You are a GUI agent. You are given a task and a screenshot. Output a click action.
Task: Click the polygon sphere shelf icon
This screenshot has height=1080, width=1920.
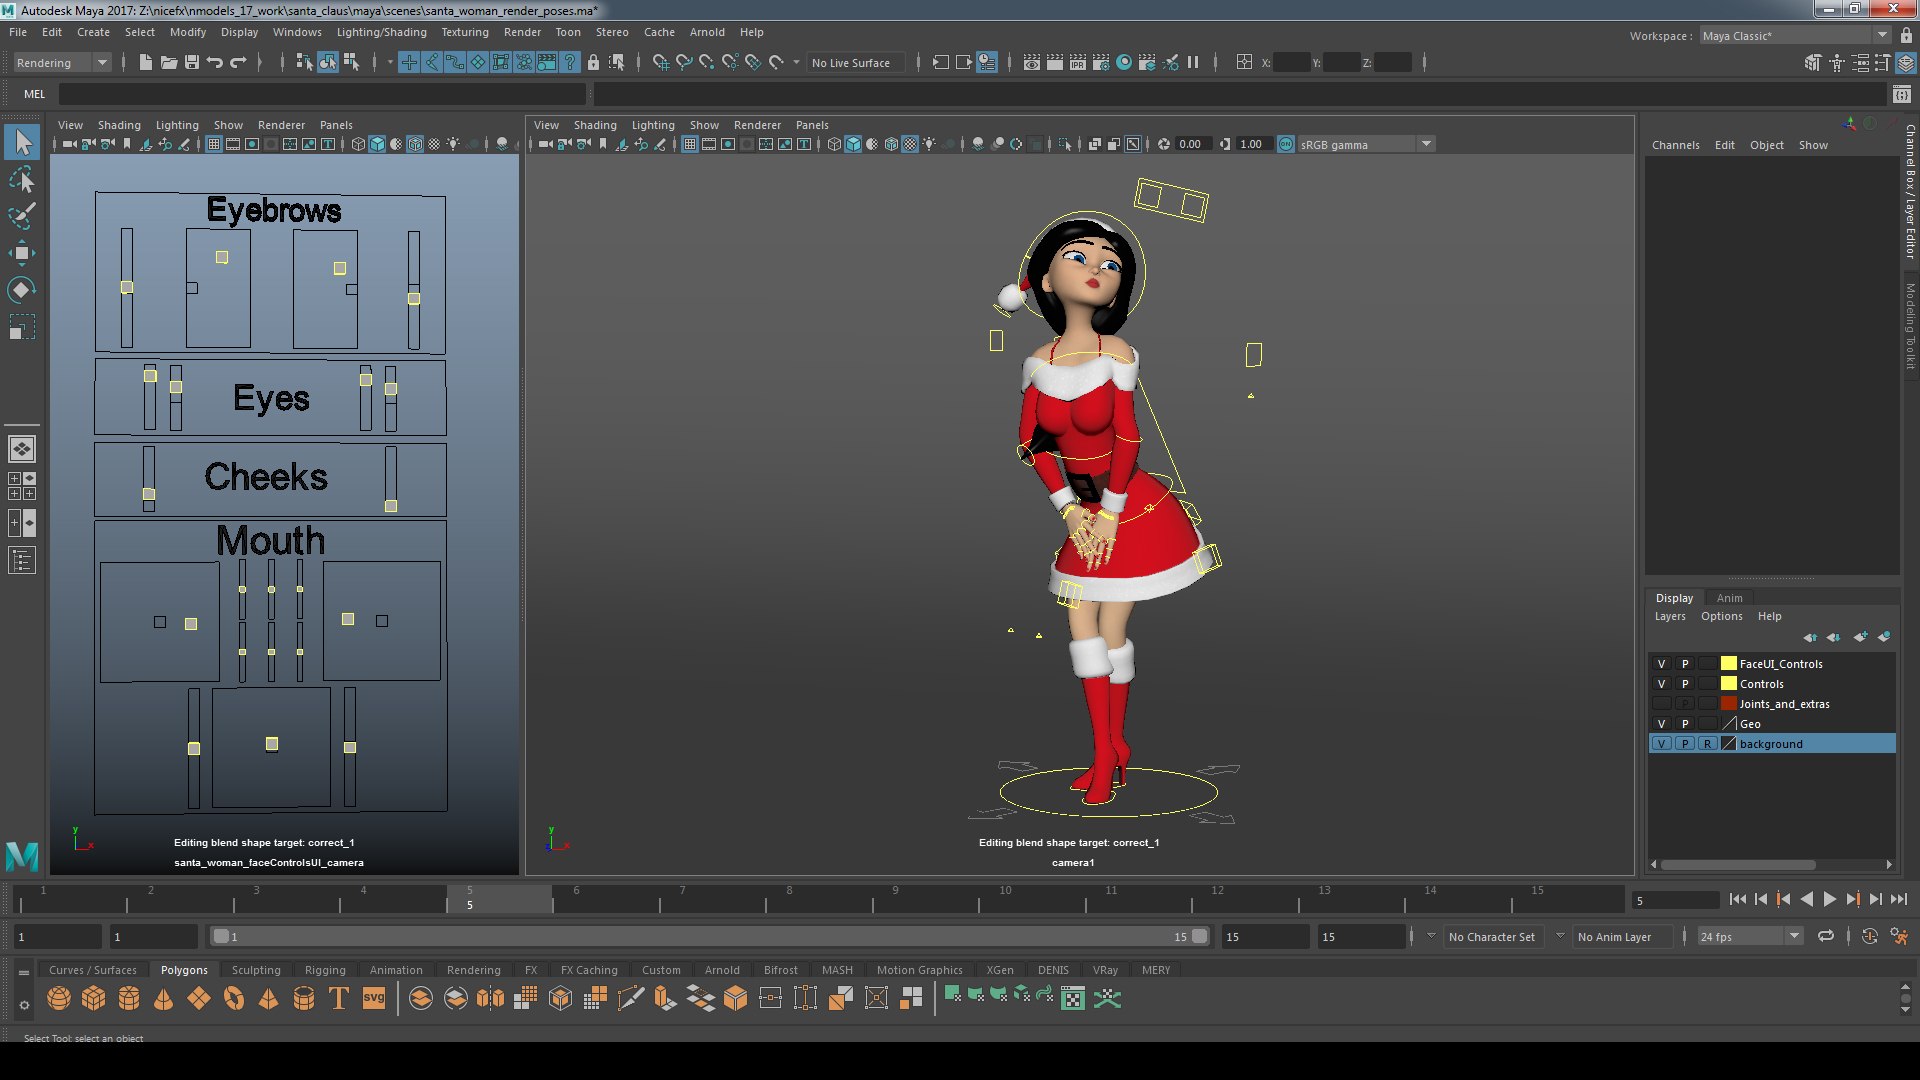point(59,998)
